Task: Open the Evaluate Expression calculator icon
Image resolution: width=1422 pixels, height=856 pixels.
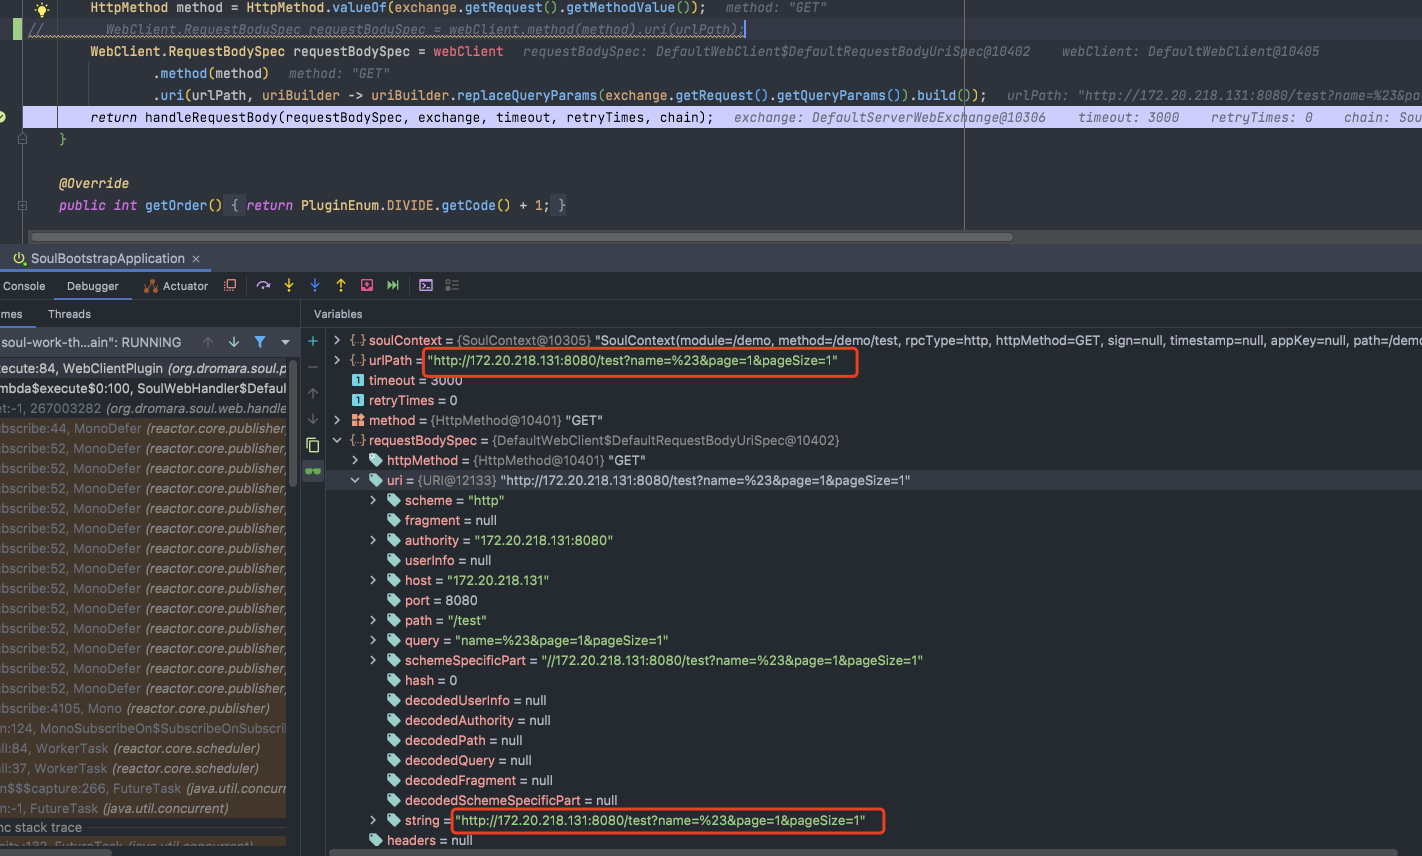Action: tap(426, 285)
